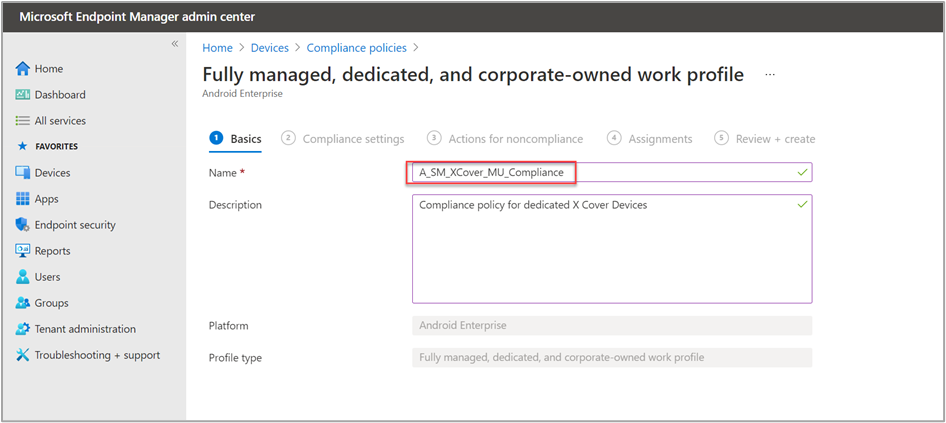The width and height of the screenshot is (946, 423).
Task: Click the All services list icon
Action: [22, 121]
